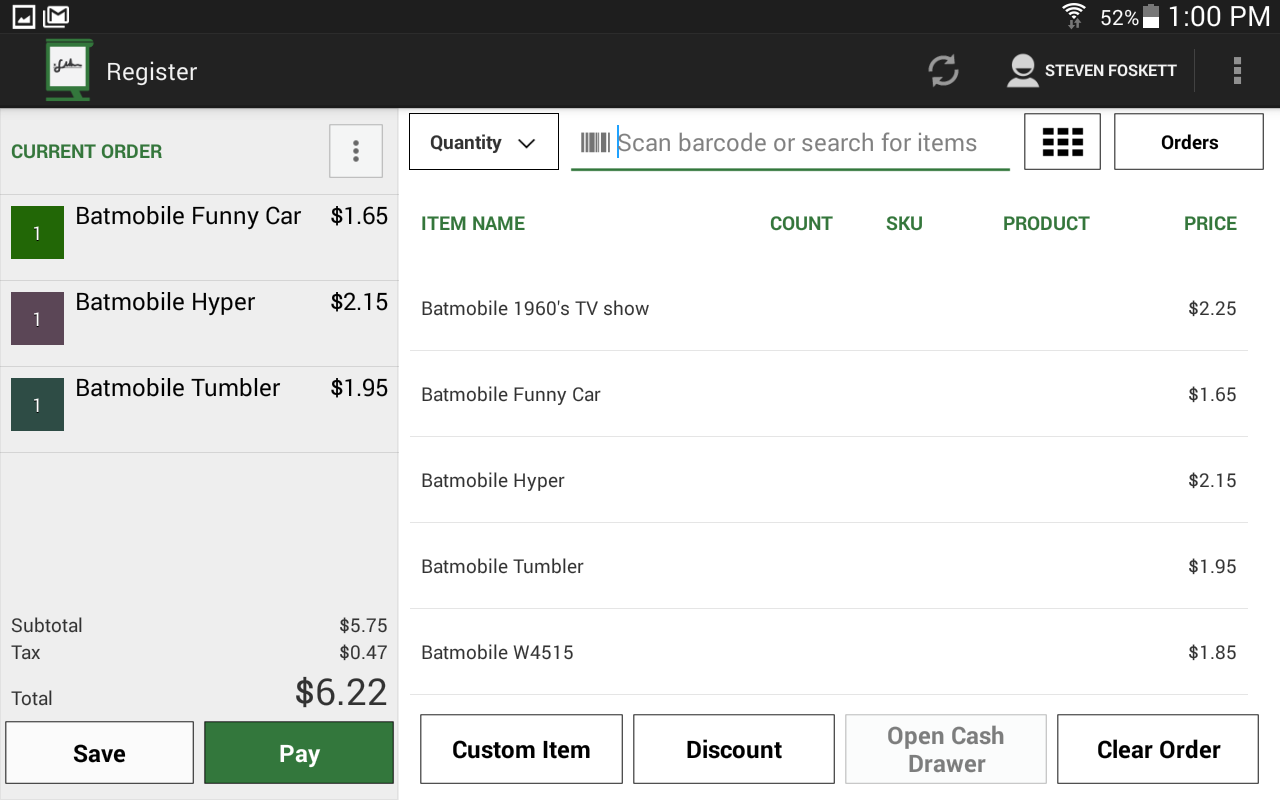Add a Custom Item
This screenshot has height=800, width=1280.
click(x=521, y=749)
